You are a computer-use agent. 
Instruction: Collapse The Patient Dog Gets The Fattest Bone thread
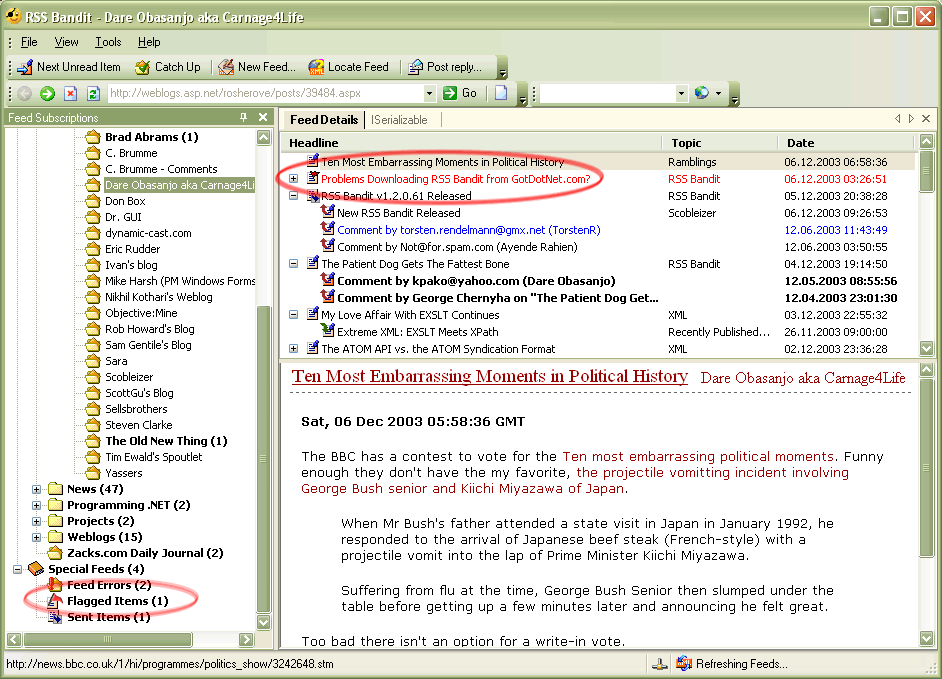coord(293,263)
